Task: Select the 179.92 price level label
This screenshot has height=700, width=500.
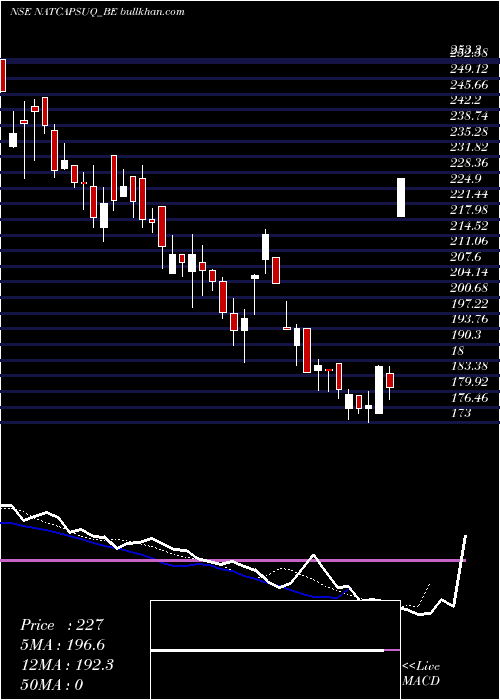Action: (x=469, y=382)
